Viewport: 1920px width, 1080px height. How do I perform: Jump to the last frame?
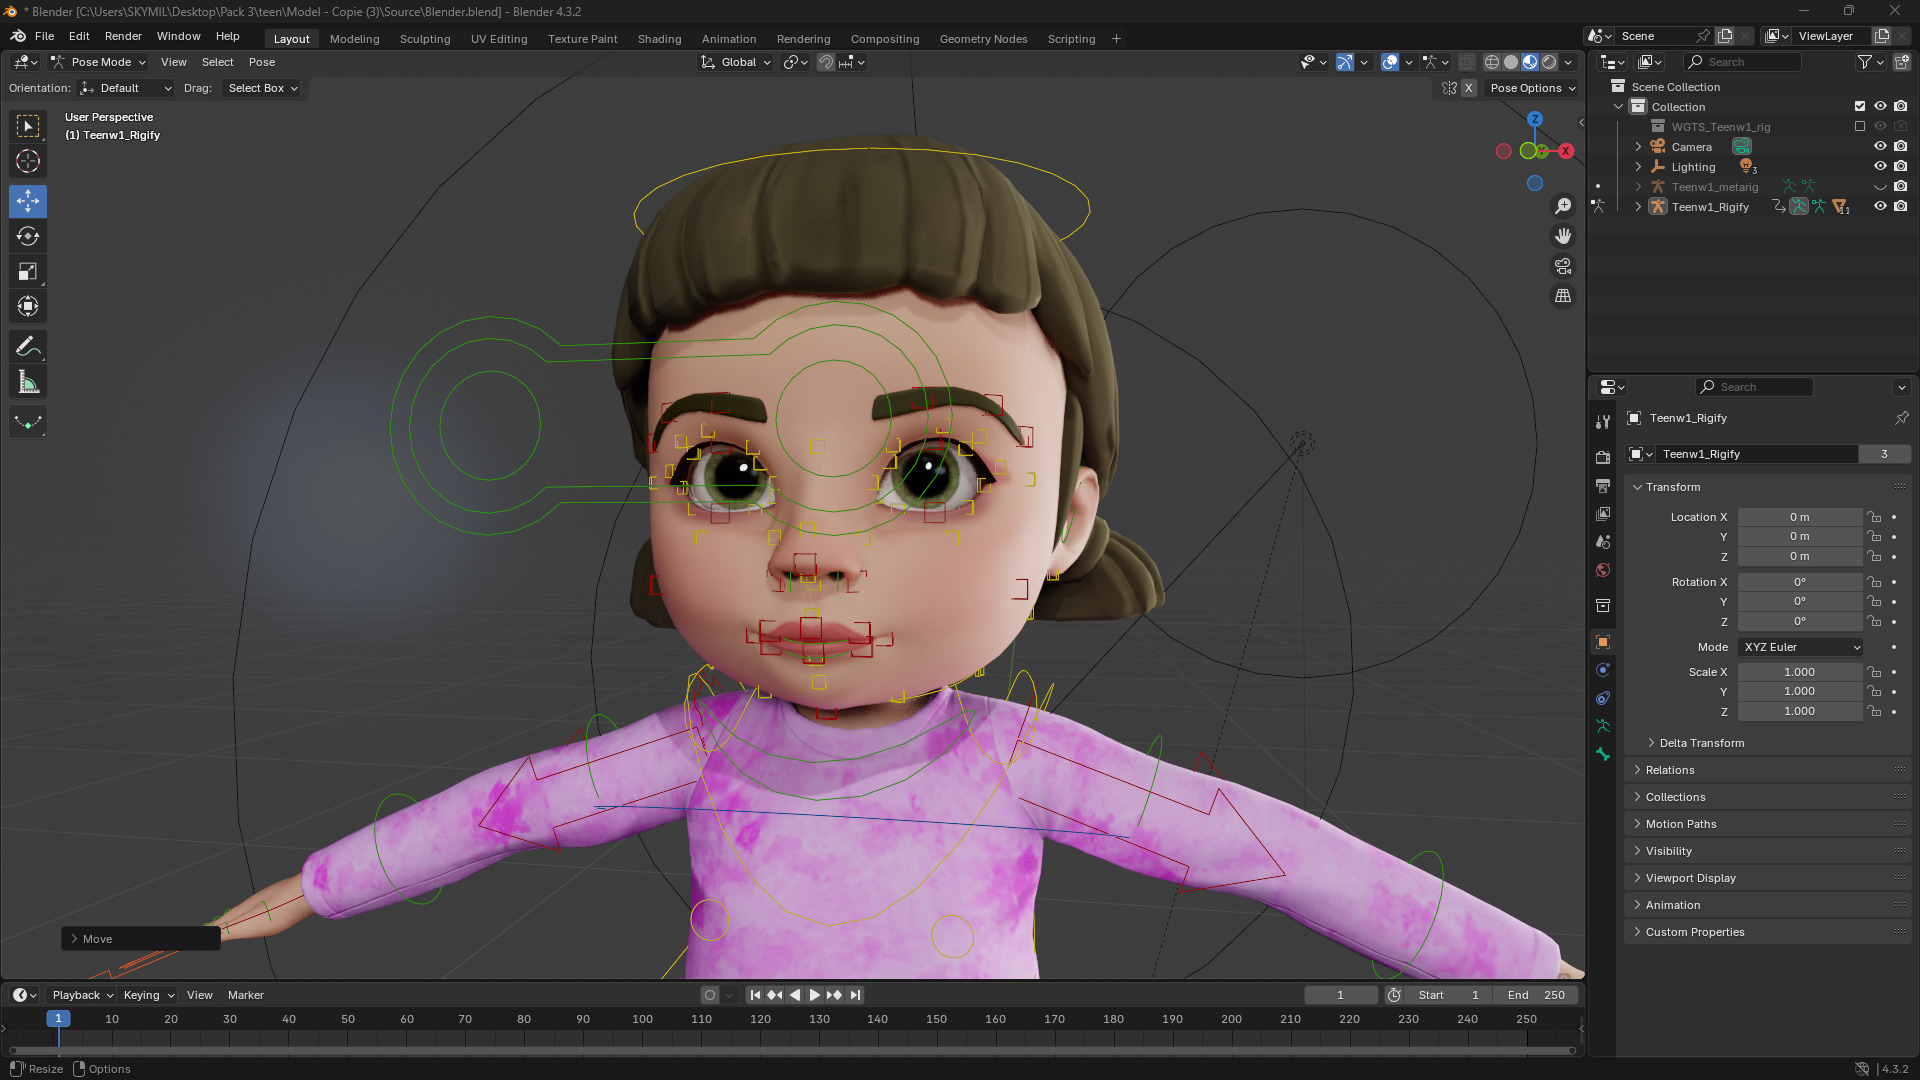tap(855, 995)
